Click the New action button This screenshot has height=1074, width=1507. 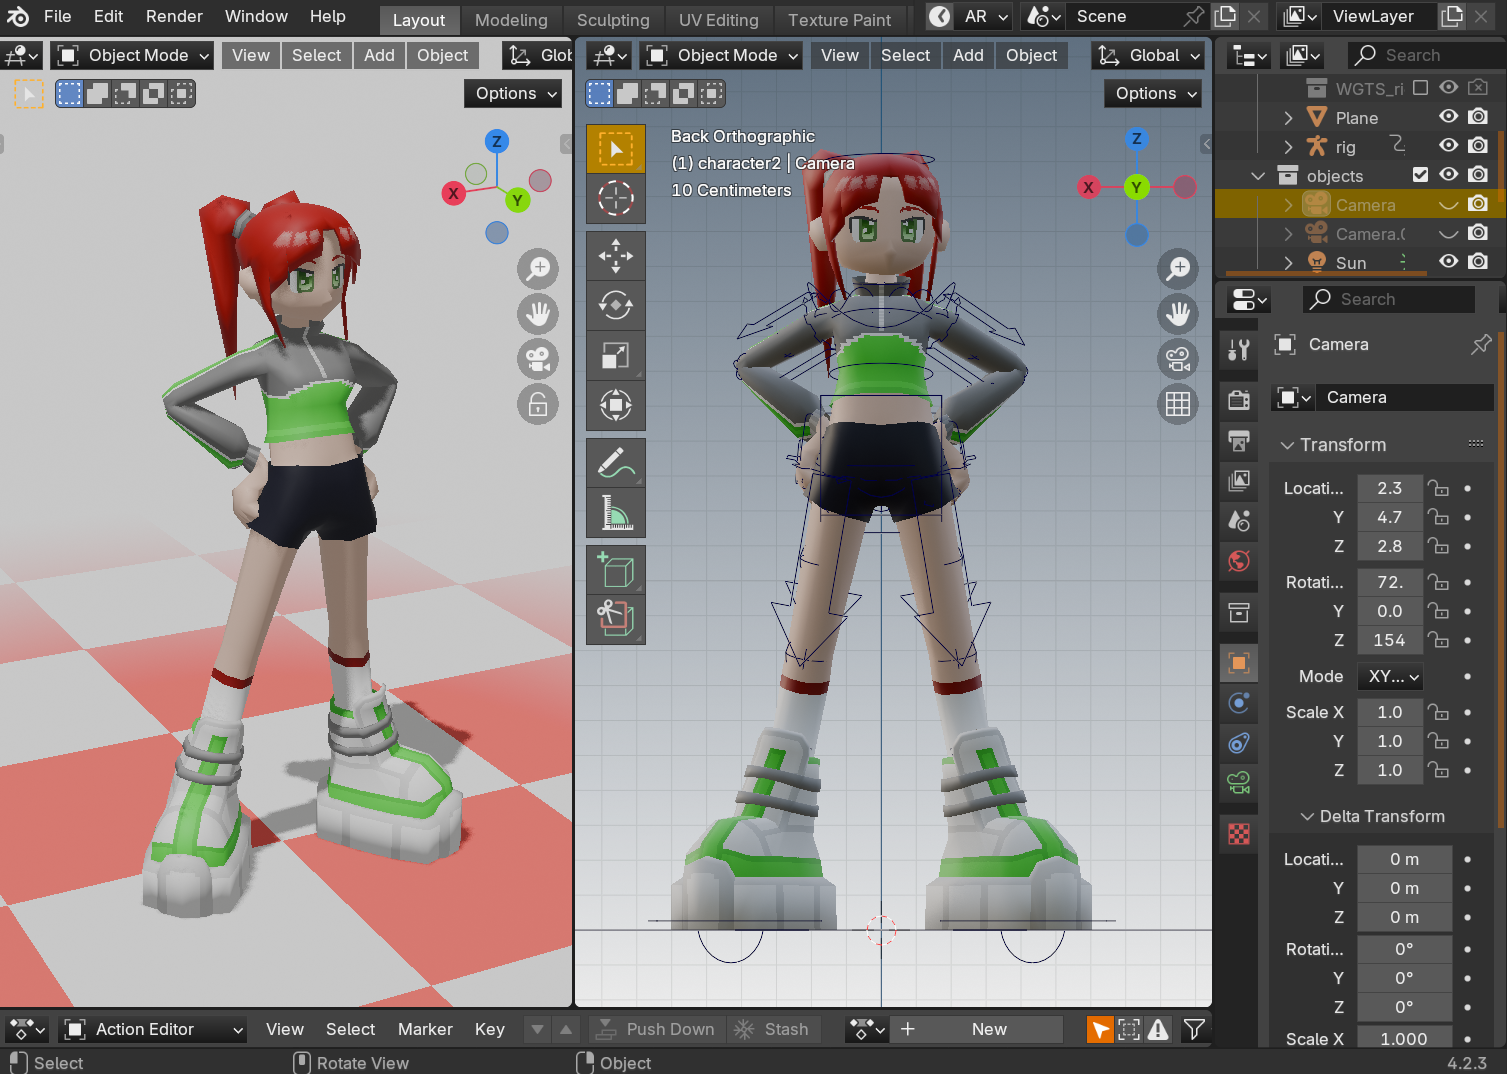(x=988, y=1030)
